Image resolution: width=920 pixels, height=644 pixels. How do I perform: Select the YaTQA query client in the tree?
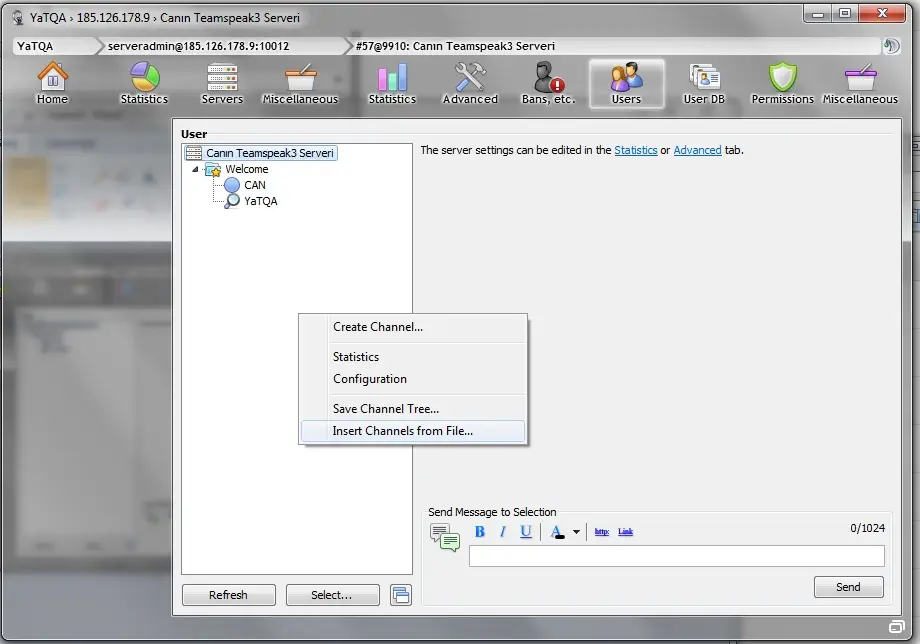tap(261, 201)
